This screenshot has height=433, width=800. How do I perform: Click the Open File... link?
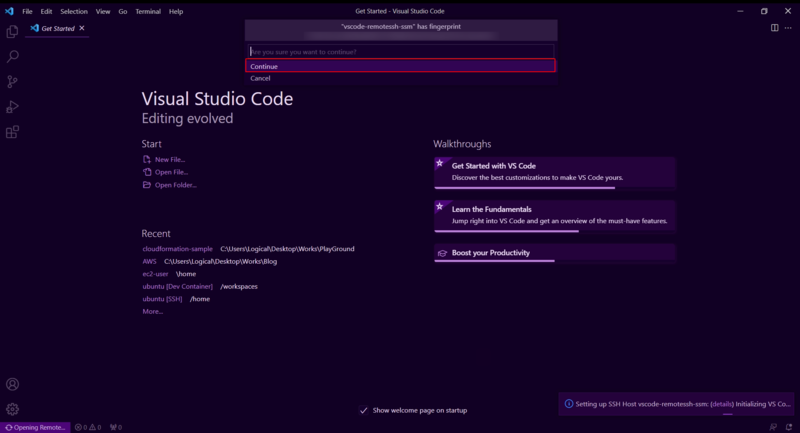[x=171, y=172]
